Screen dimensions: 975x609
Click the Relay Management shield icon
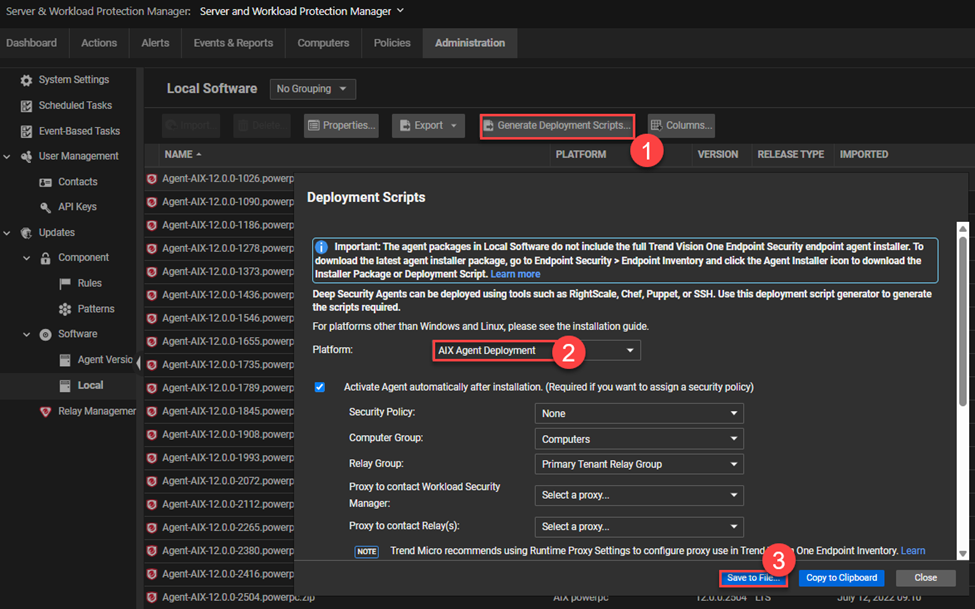pyautogui.click(x=45, y=412)
